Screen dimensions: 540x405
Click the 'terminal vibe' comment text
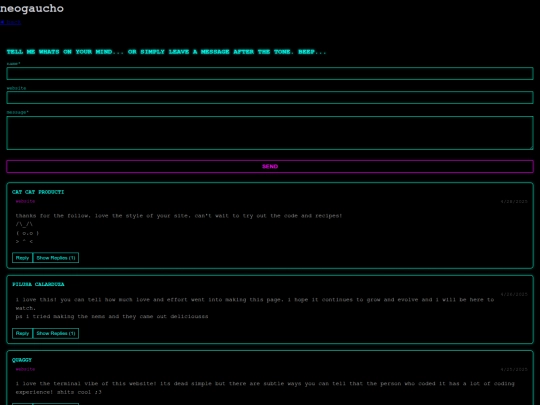pyautogui.click(x=265, y=388)
